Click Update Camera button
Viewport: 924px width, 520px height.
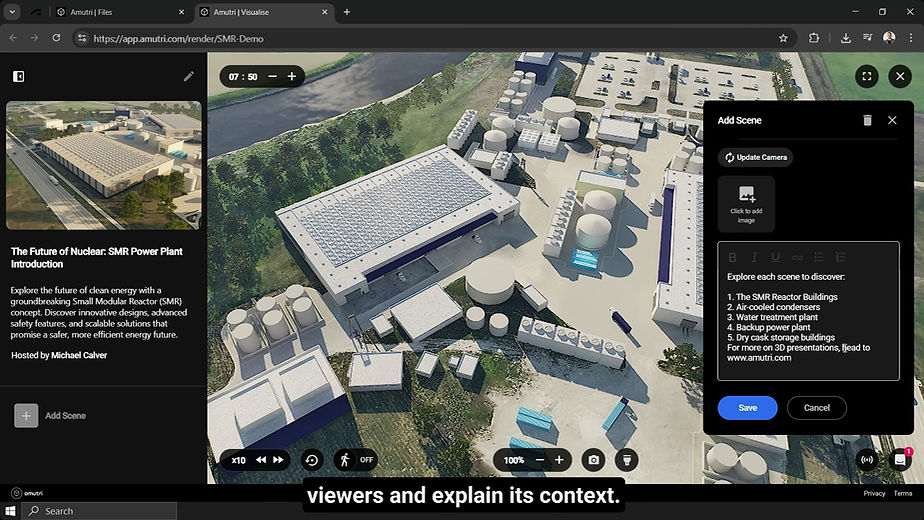tap(755, 157)
